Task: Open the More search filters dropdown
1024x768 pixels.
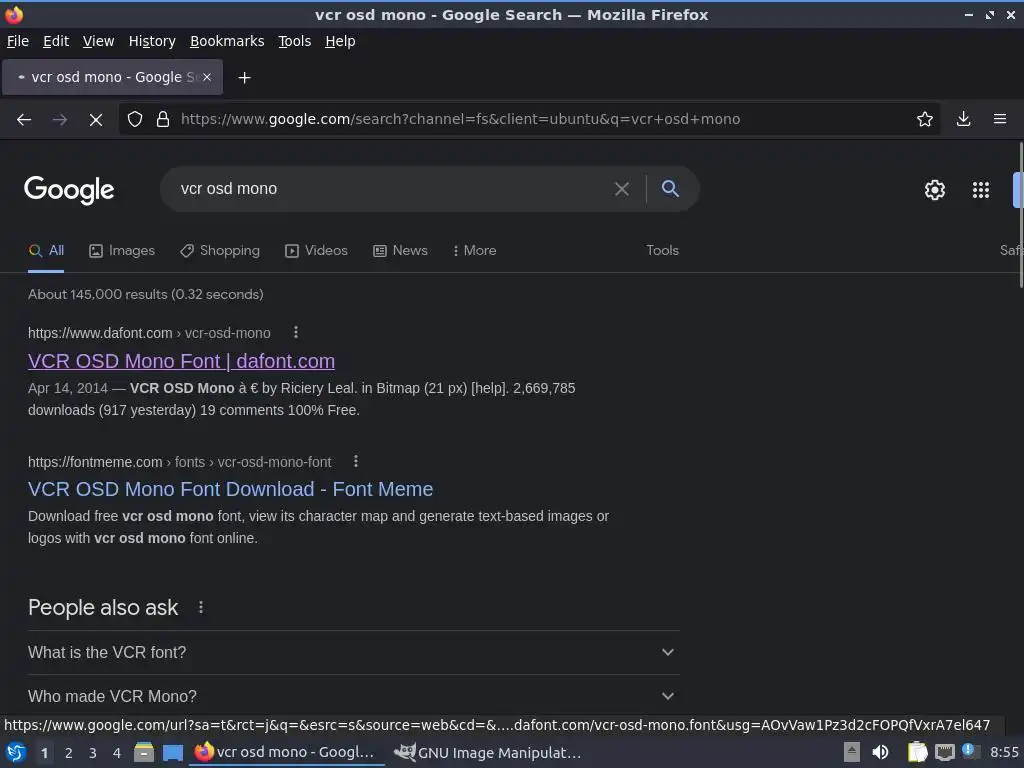Action: pyautogui.click(x=475, y=251)
